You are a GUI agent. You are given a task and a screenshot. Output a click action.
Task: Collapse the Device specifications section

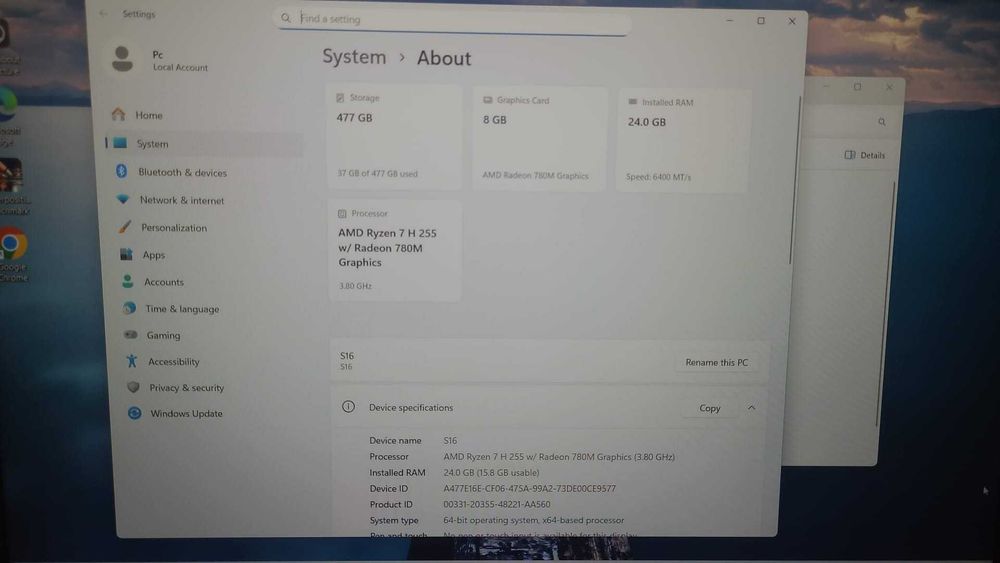[x=751, y=408]
